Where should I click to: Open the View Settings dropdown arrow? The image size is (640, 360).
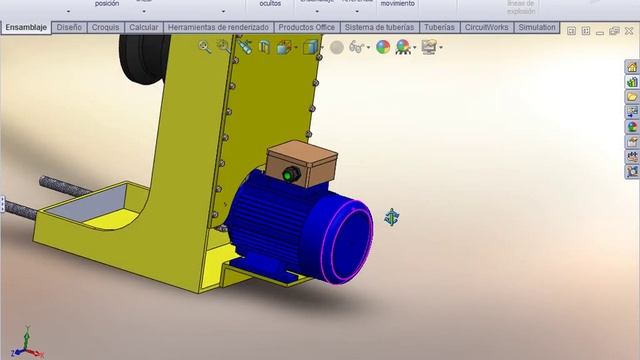[x=441, y=48]
